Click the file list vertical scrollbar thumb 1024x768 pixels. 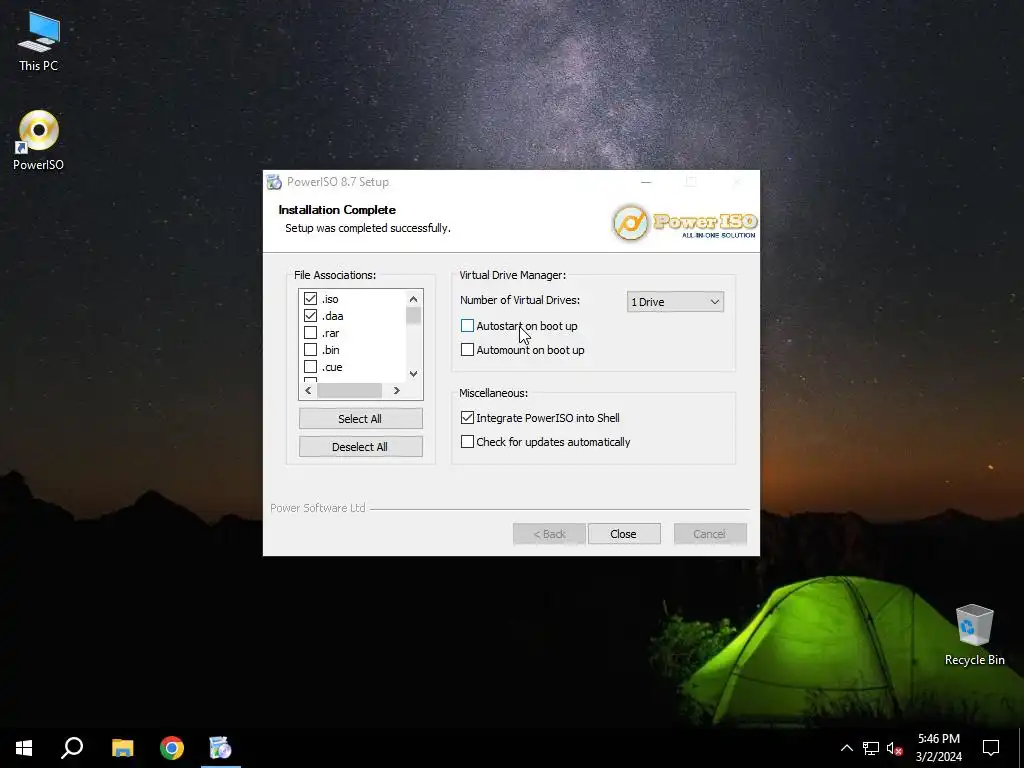tap(413, 315)
